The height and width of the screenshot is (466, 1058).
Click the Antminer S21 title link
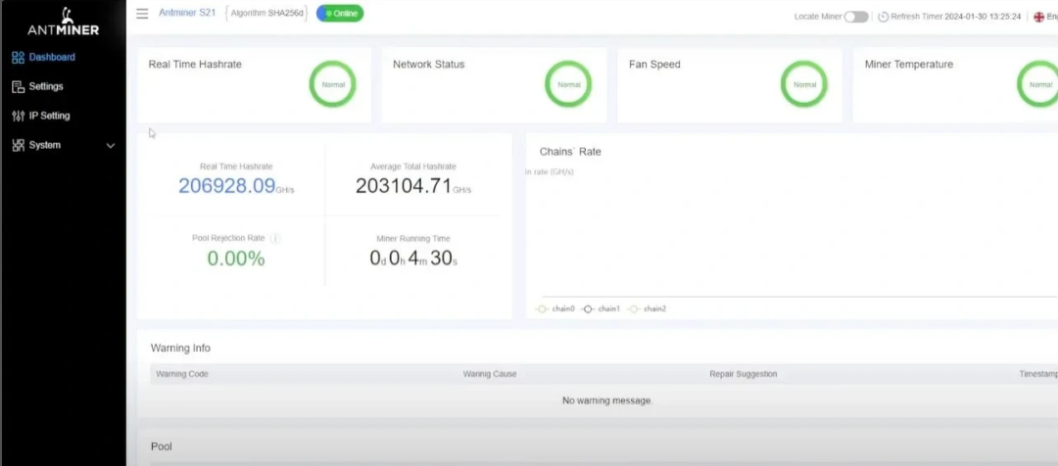(x=187, y=13)
